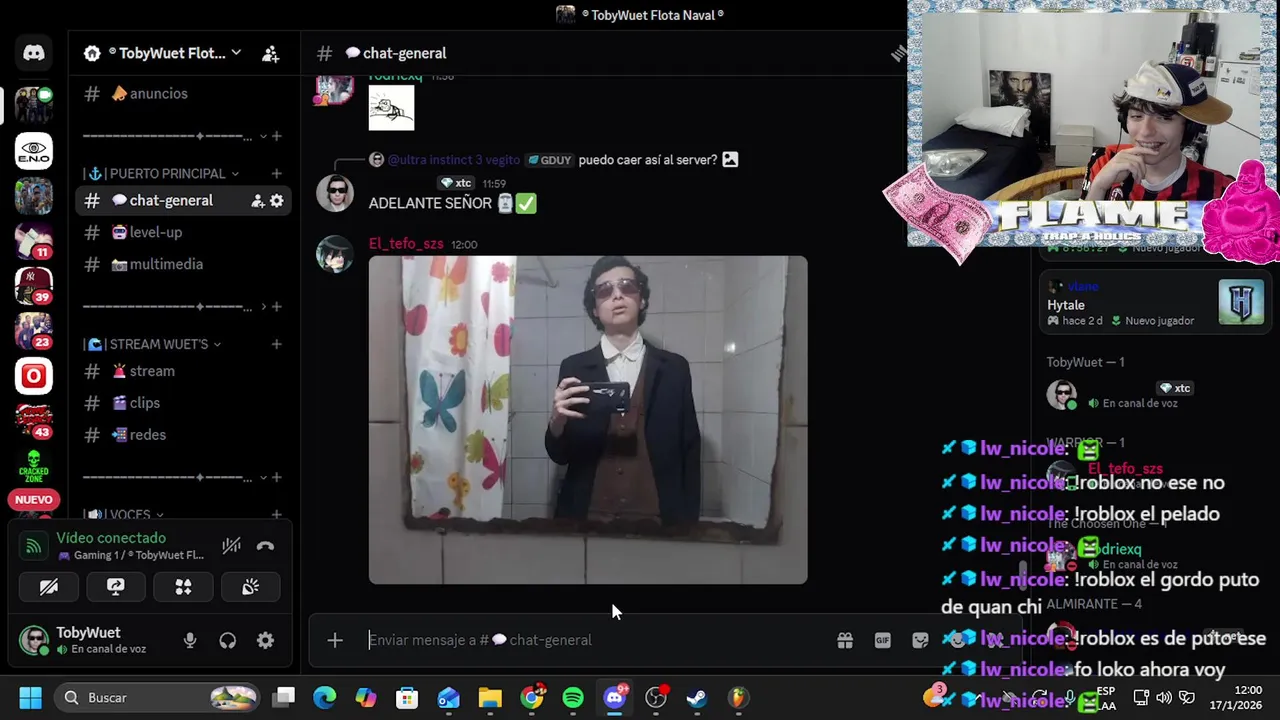The image size is (1280, 720).
Task: Open the activities launcher button
Action: tap(183, 587)
